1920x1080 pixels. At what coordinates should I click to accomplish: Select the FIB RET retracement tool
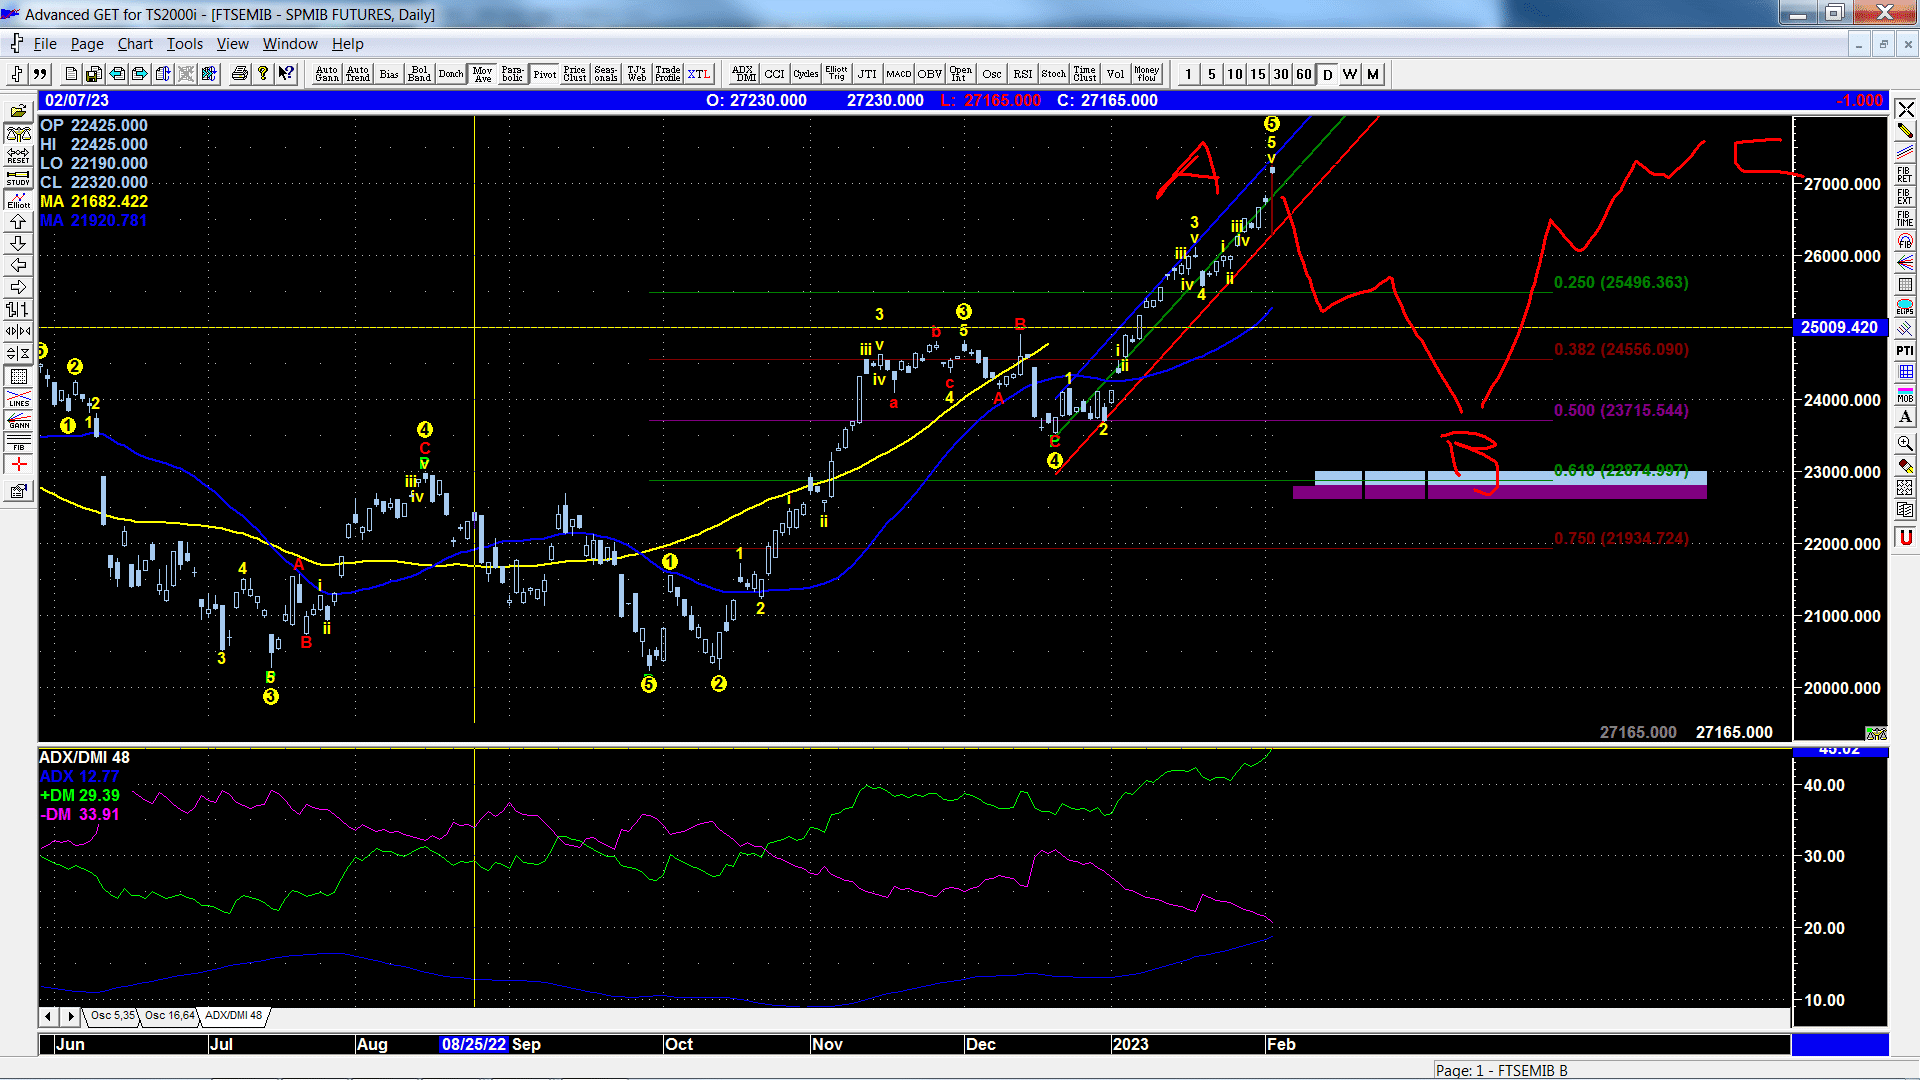click(1905, 174)
